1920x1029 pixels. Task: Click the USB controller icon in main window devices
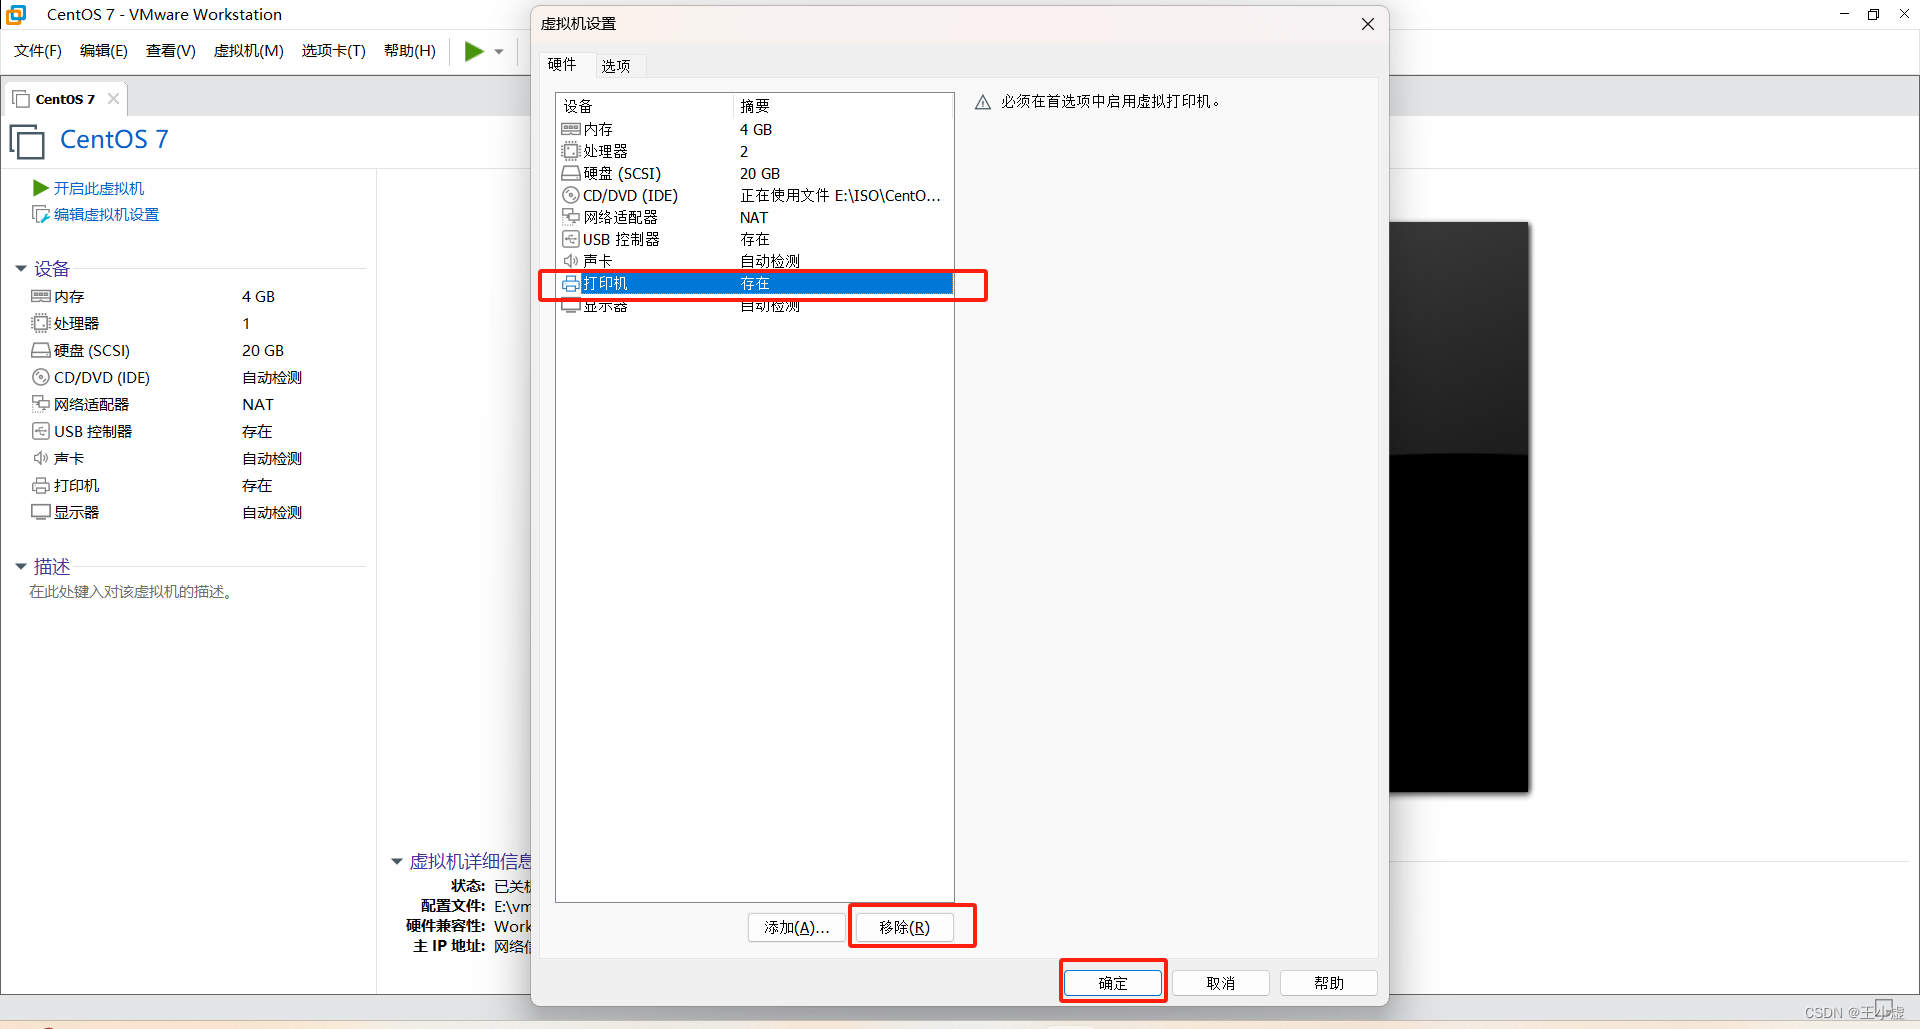click(x=41, y=431)
